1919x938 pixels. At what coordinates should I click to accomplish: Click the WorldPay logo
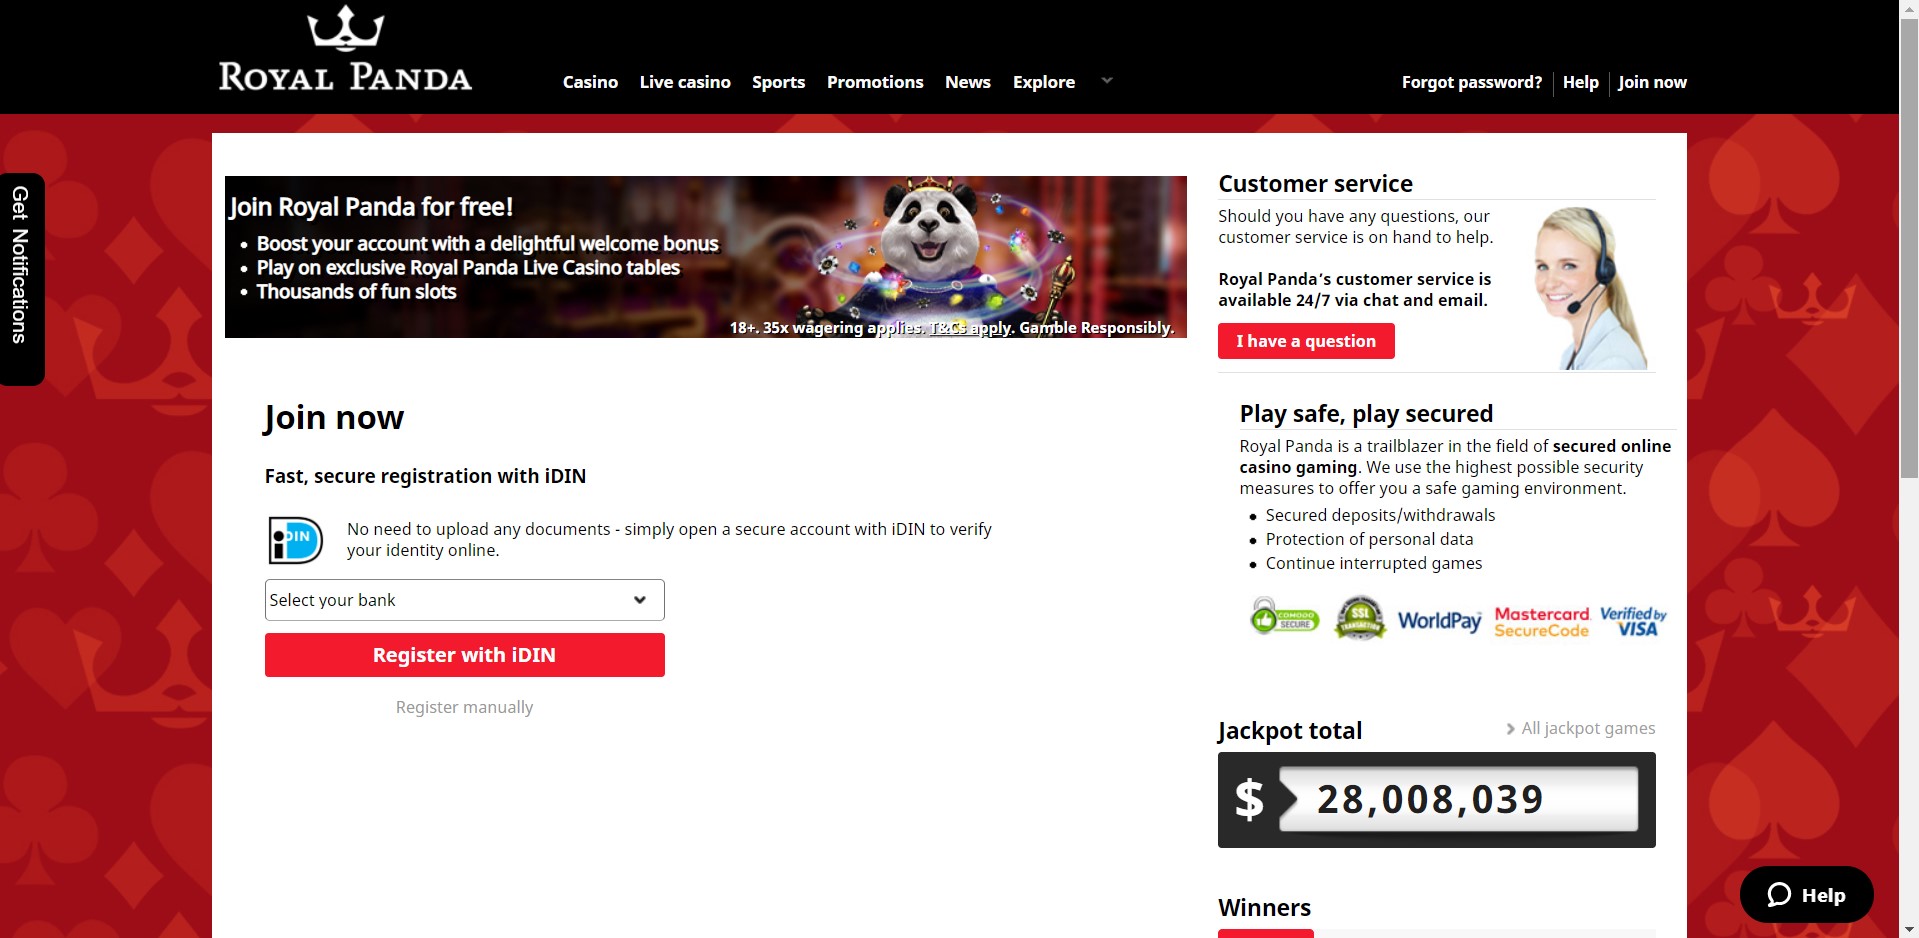click(x=1439, y=621)
